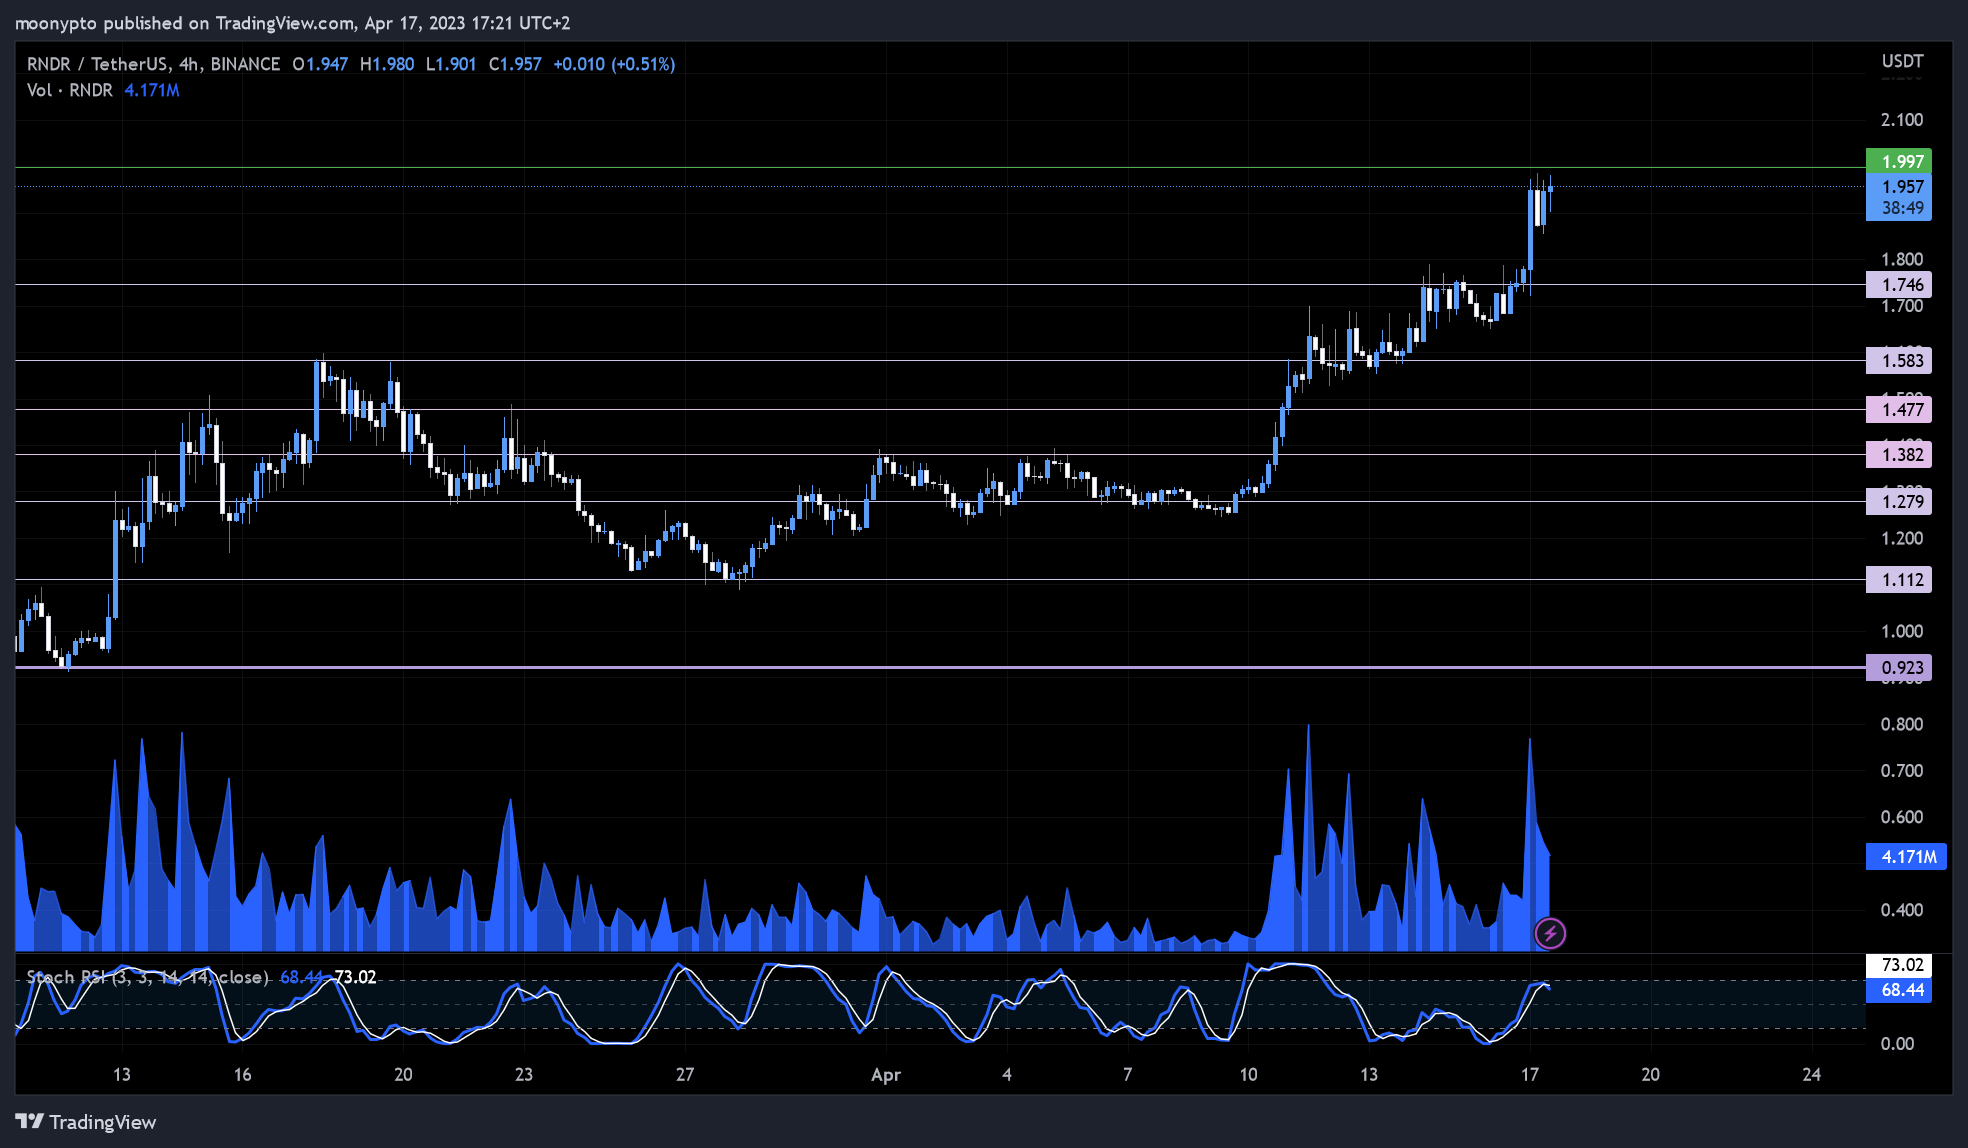Click the 27 date label on time axis
Screen dimensions: 1968x1148
684,1075
